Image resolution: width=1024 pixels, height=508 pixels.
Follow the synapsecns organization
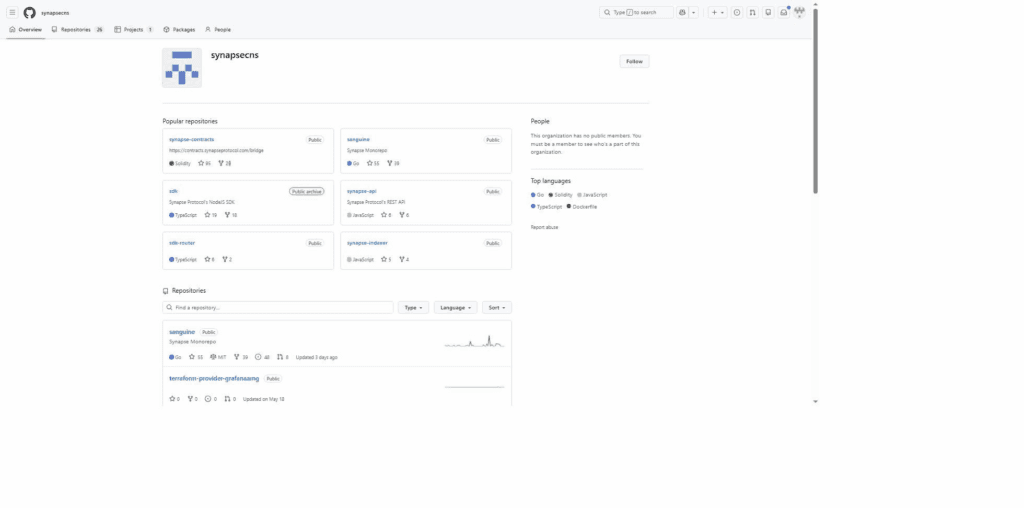coord(634,61)
